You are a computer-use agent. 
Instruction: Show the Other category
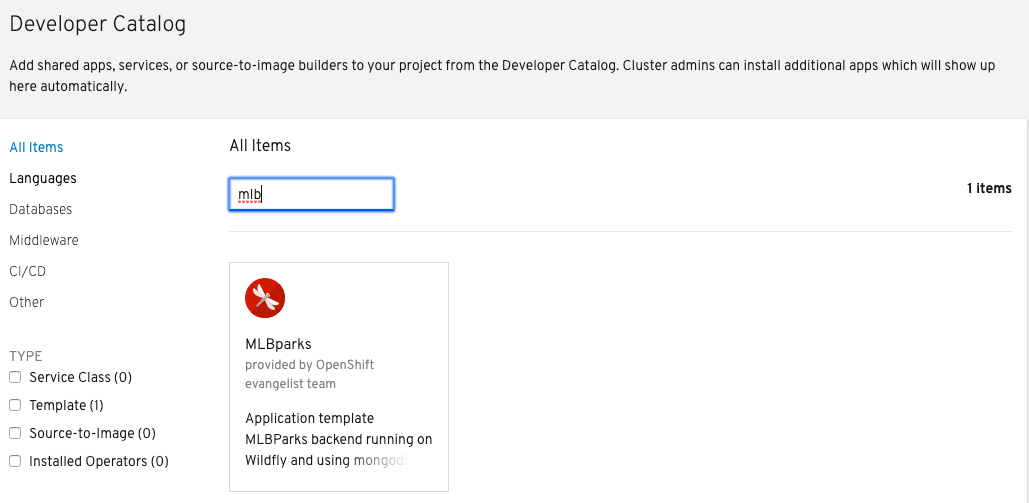27,302
